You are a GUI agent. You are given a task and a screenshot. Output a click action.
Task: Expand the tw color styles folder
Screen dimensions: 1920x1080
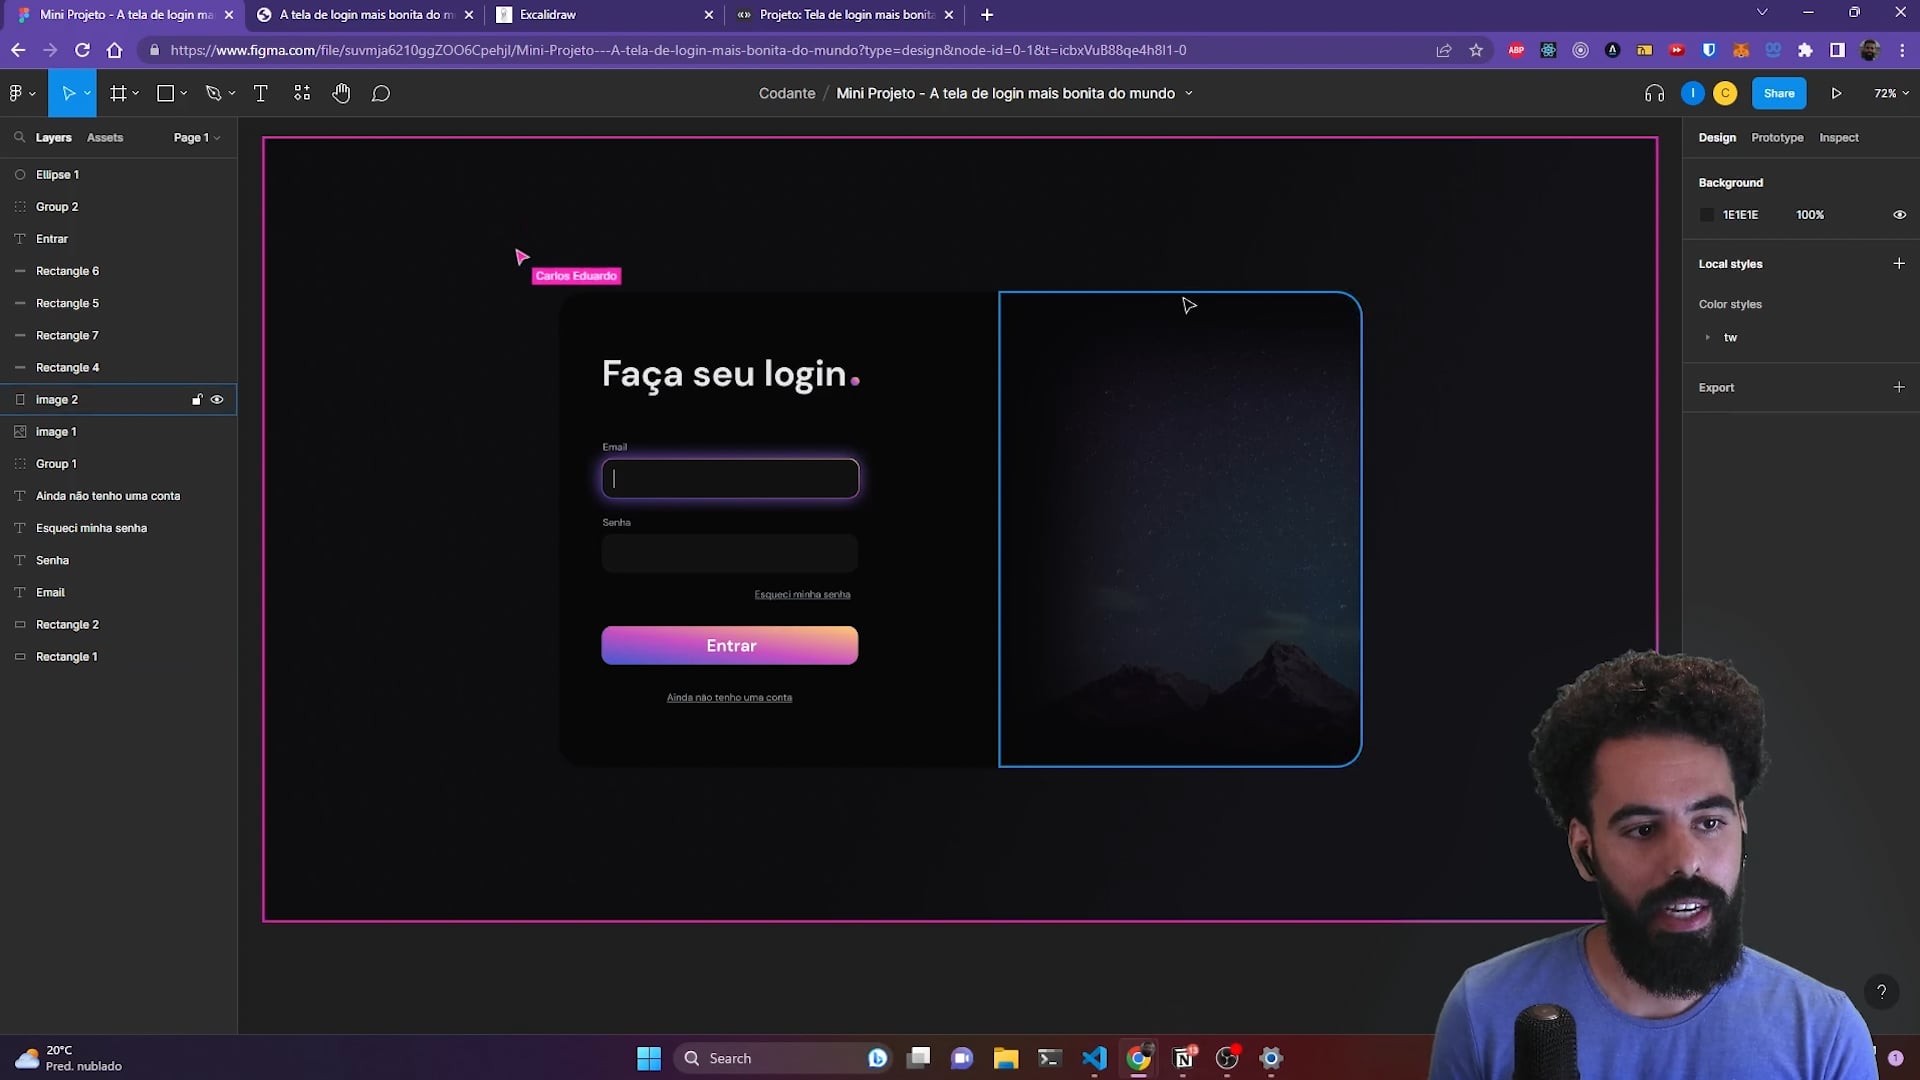[x=1708, y=338]
